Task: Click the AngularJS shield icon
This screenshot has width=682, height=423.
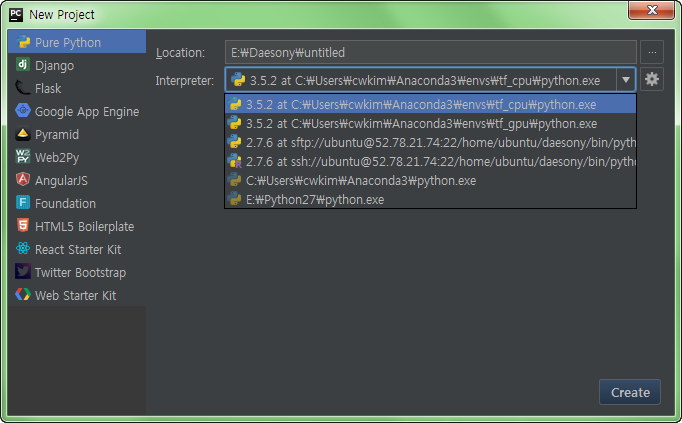Action: click(x=23, y=179)
